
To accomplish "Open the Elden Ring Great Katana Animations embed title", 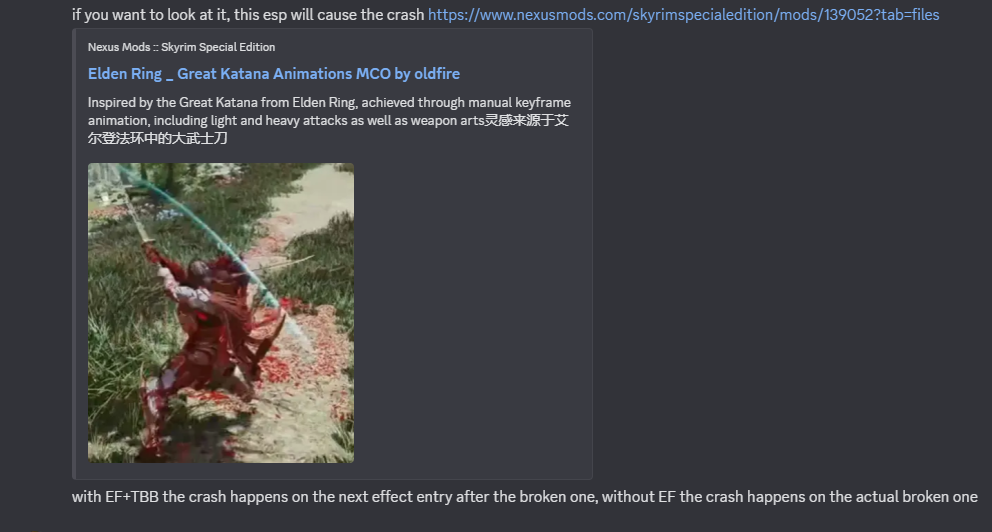I will click(x=274, y=74).
